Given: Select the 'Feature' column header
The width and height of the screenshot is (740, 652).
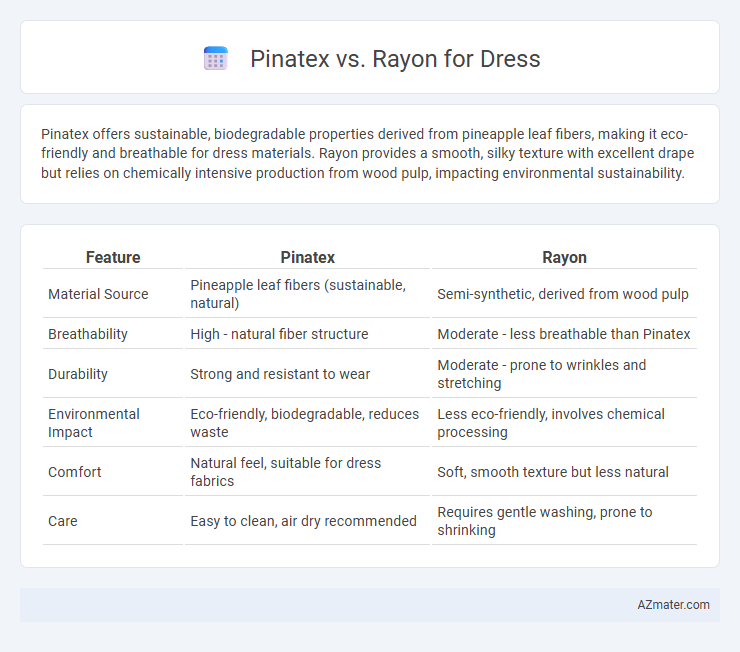Looking at the screenshot, I should (x=113, y=257).
